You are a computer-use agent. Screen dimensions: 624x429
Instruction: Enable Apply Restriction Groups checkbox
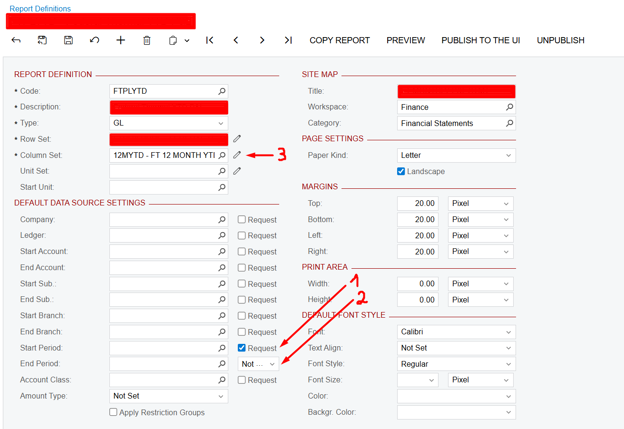tap(113, 412)
